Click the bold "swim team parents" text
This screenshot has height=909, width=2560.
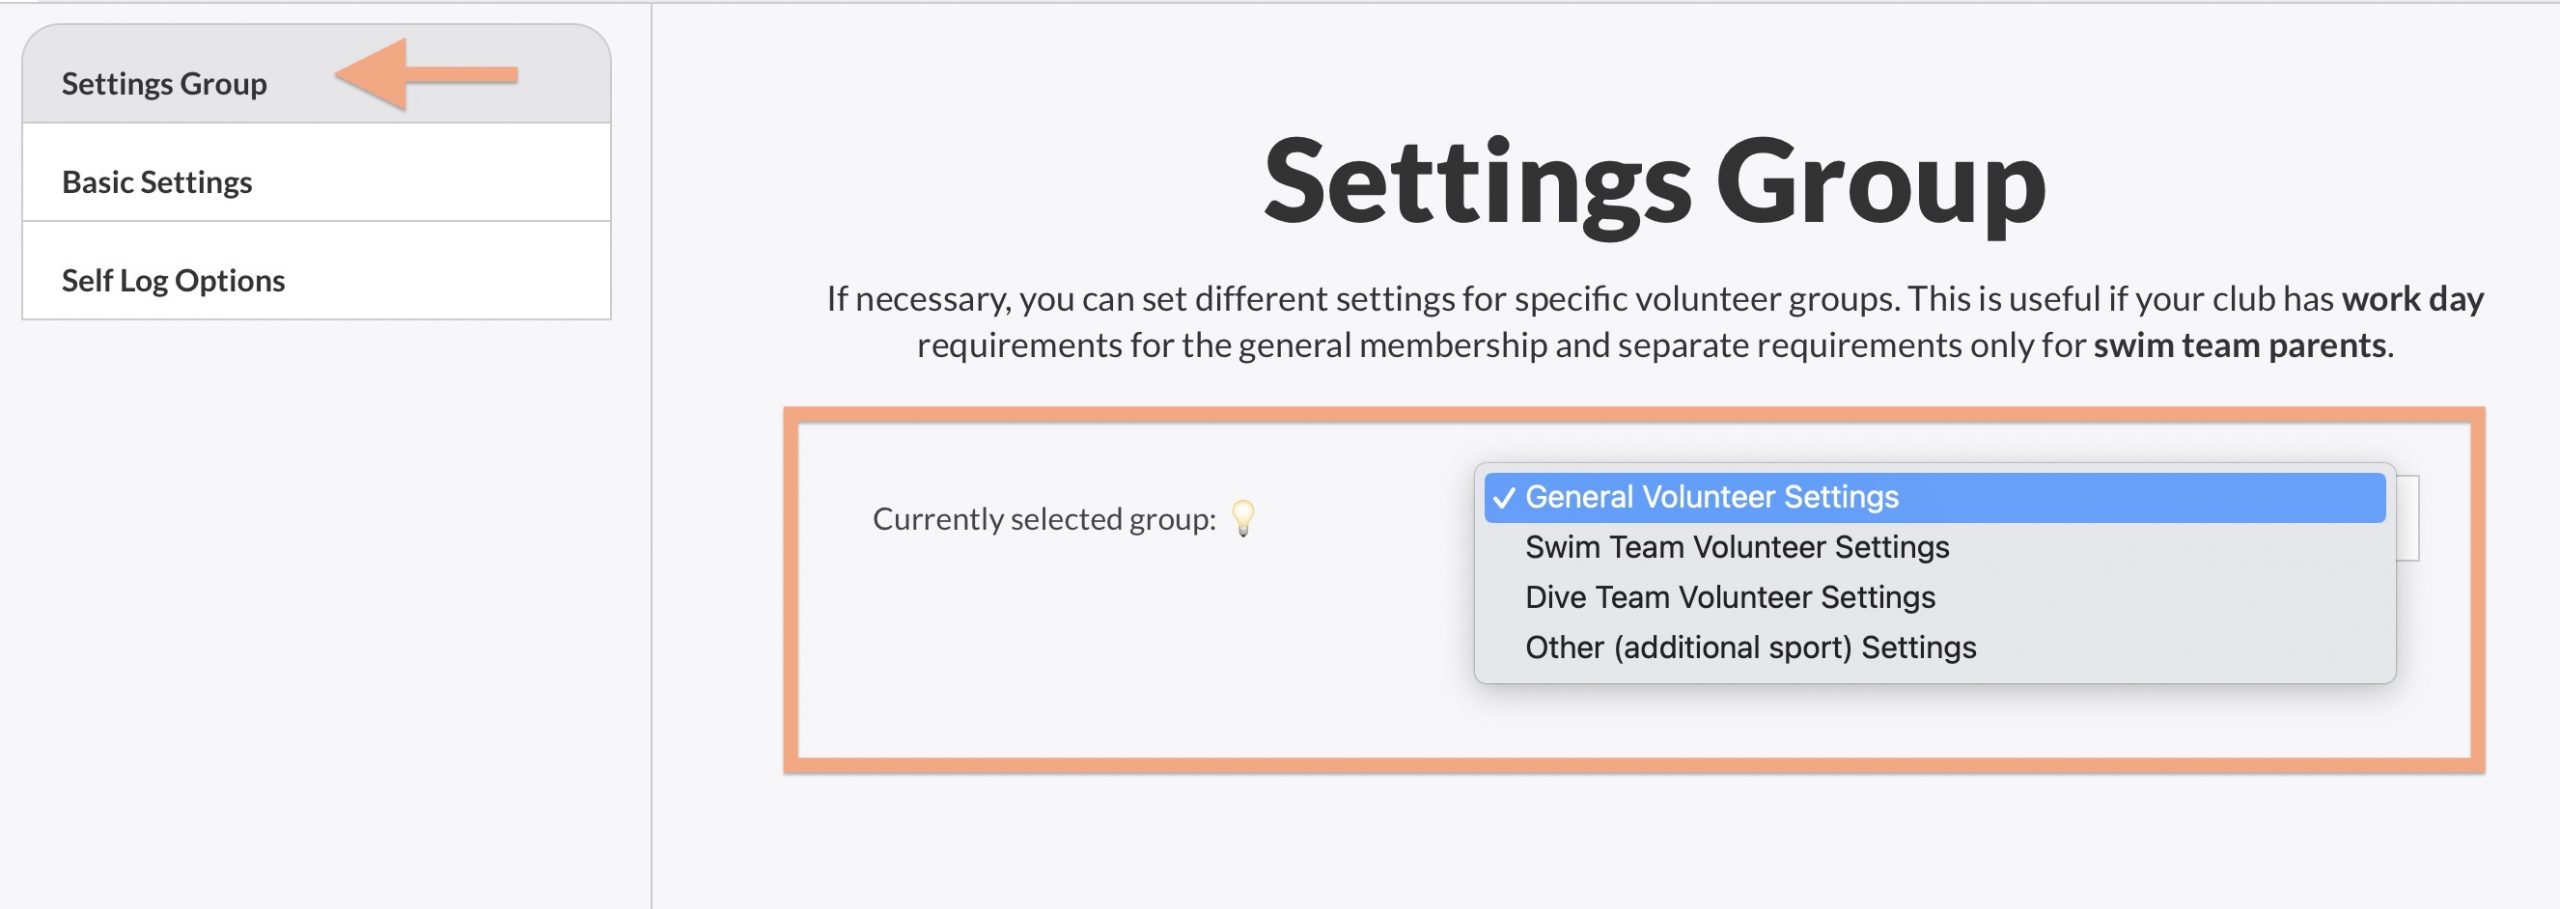pyautogui.click(x=2239, y=345)
